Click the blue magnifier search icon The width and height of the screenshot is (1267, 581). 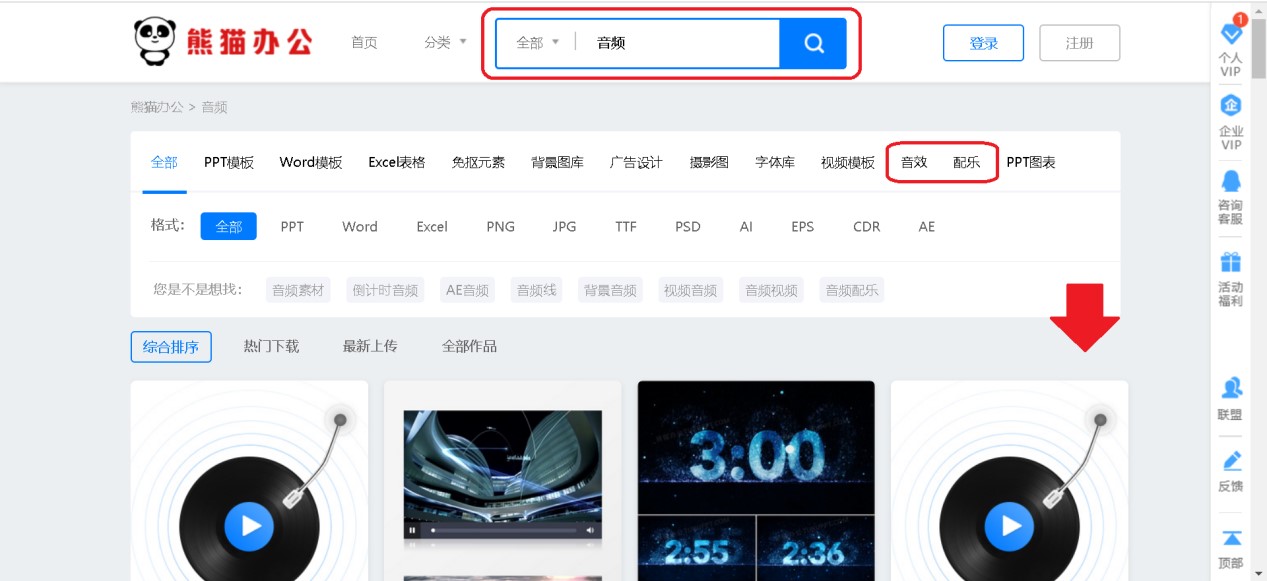813,43
